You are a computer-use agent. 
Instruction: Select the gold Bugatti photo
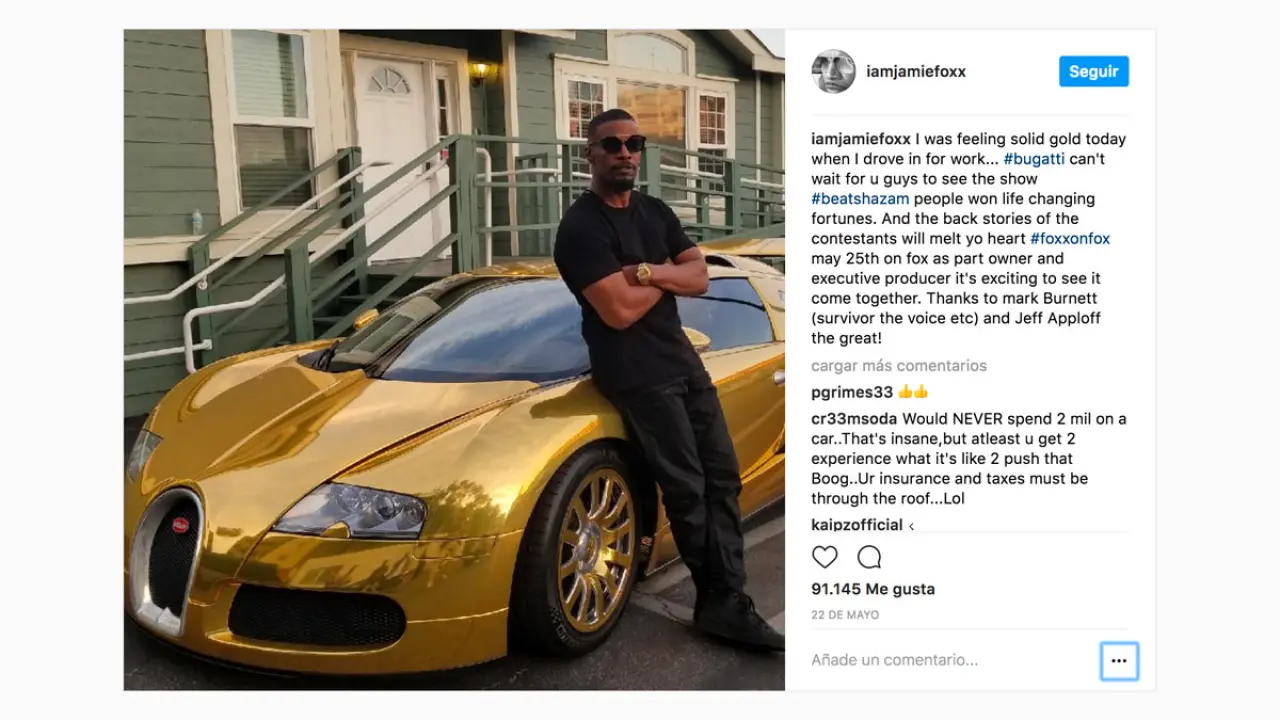click(454, 360)
